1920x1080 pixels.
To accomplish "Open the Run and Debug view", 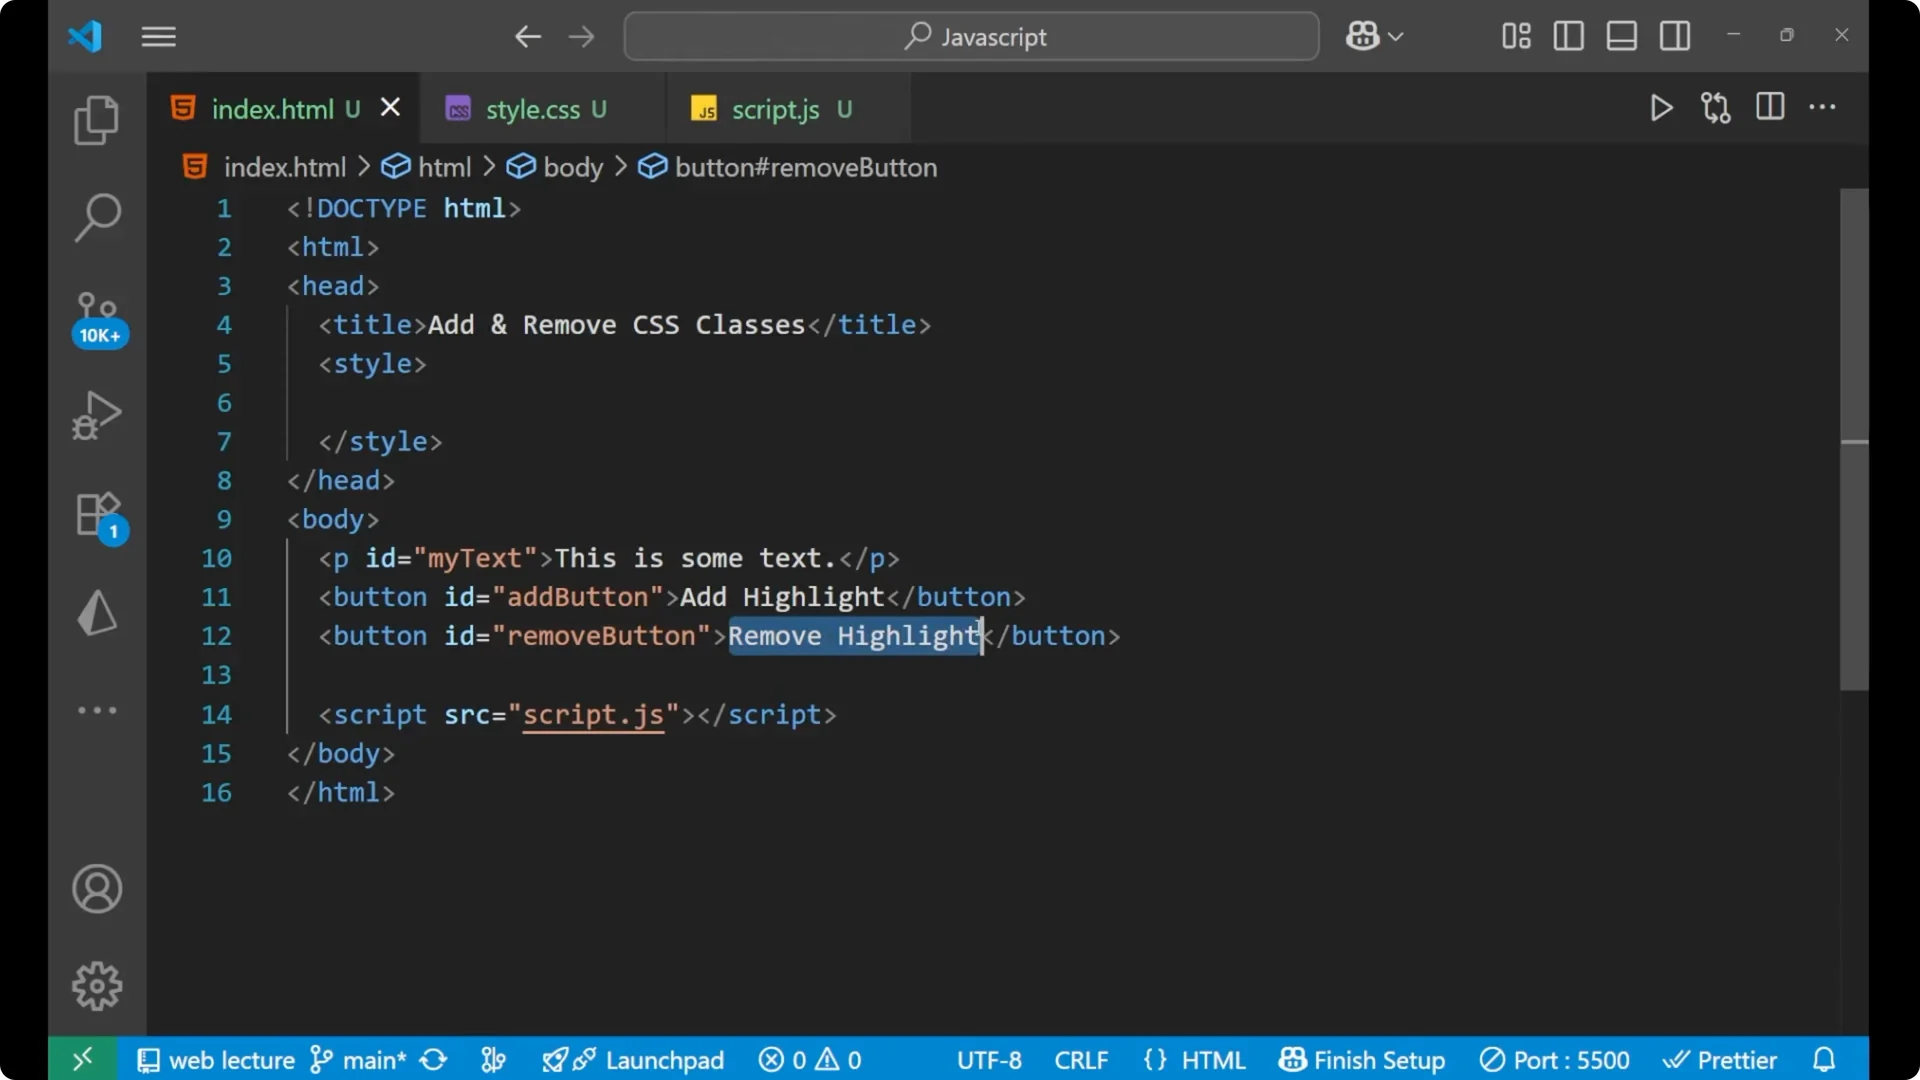I will (x=96, y=414).
